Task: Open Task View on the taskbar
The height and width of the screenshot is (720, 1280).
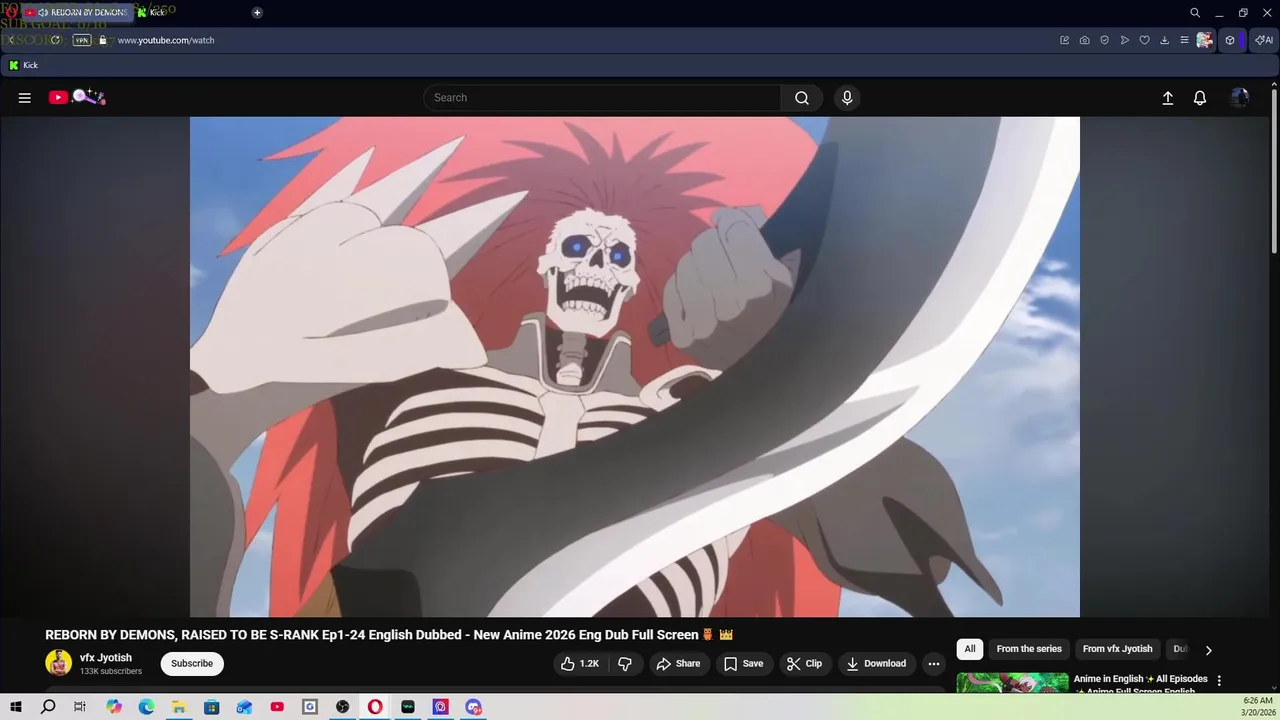Action: 80,707
